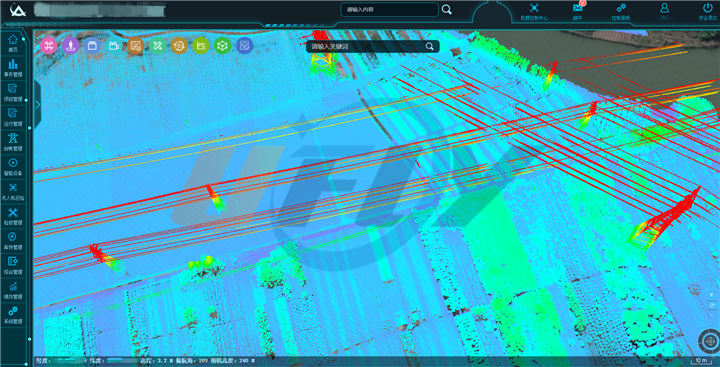The width and height of the screenshot is (720, 367).
Task: Select the green ruler and pencil measure tool
Action: (x=158, y=45)
